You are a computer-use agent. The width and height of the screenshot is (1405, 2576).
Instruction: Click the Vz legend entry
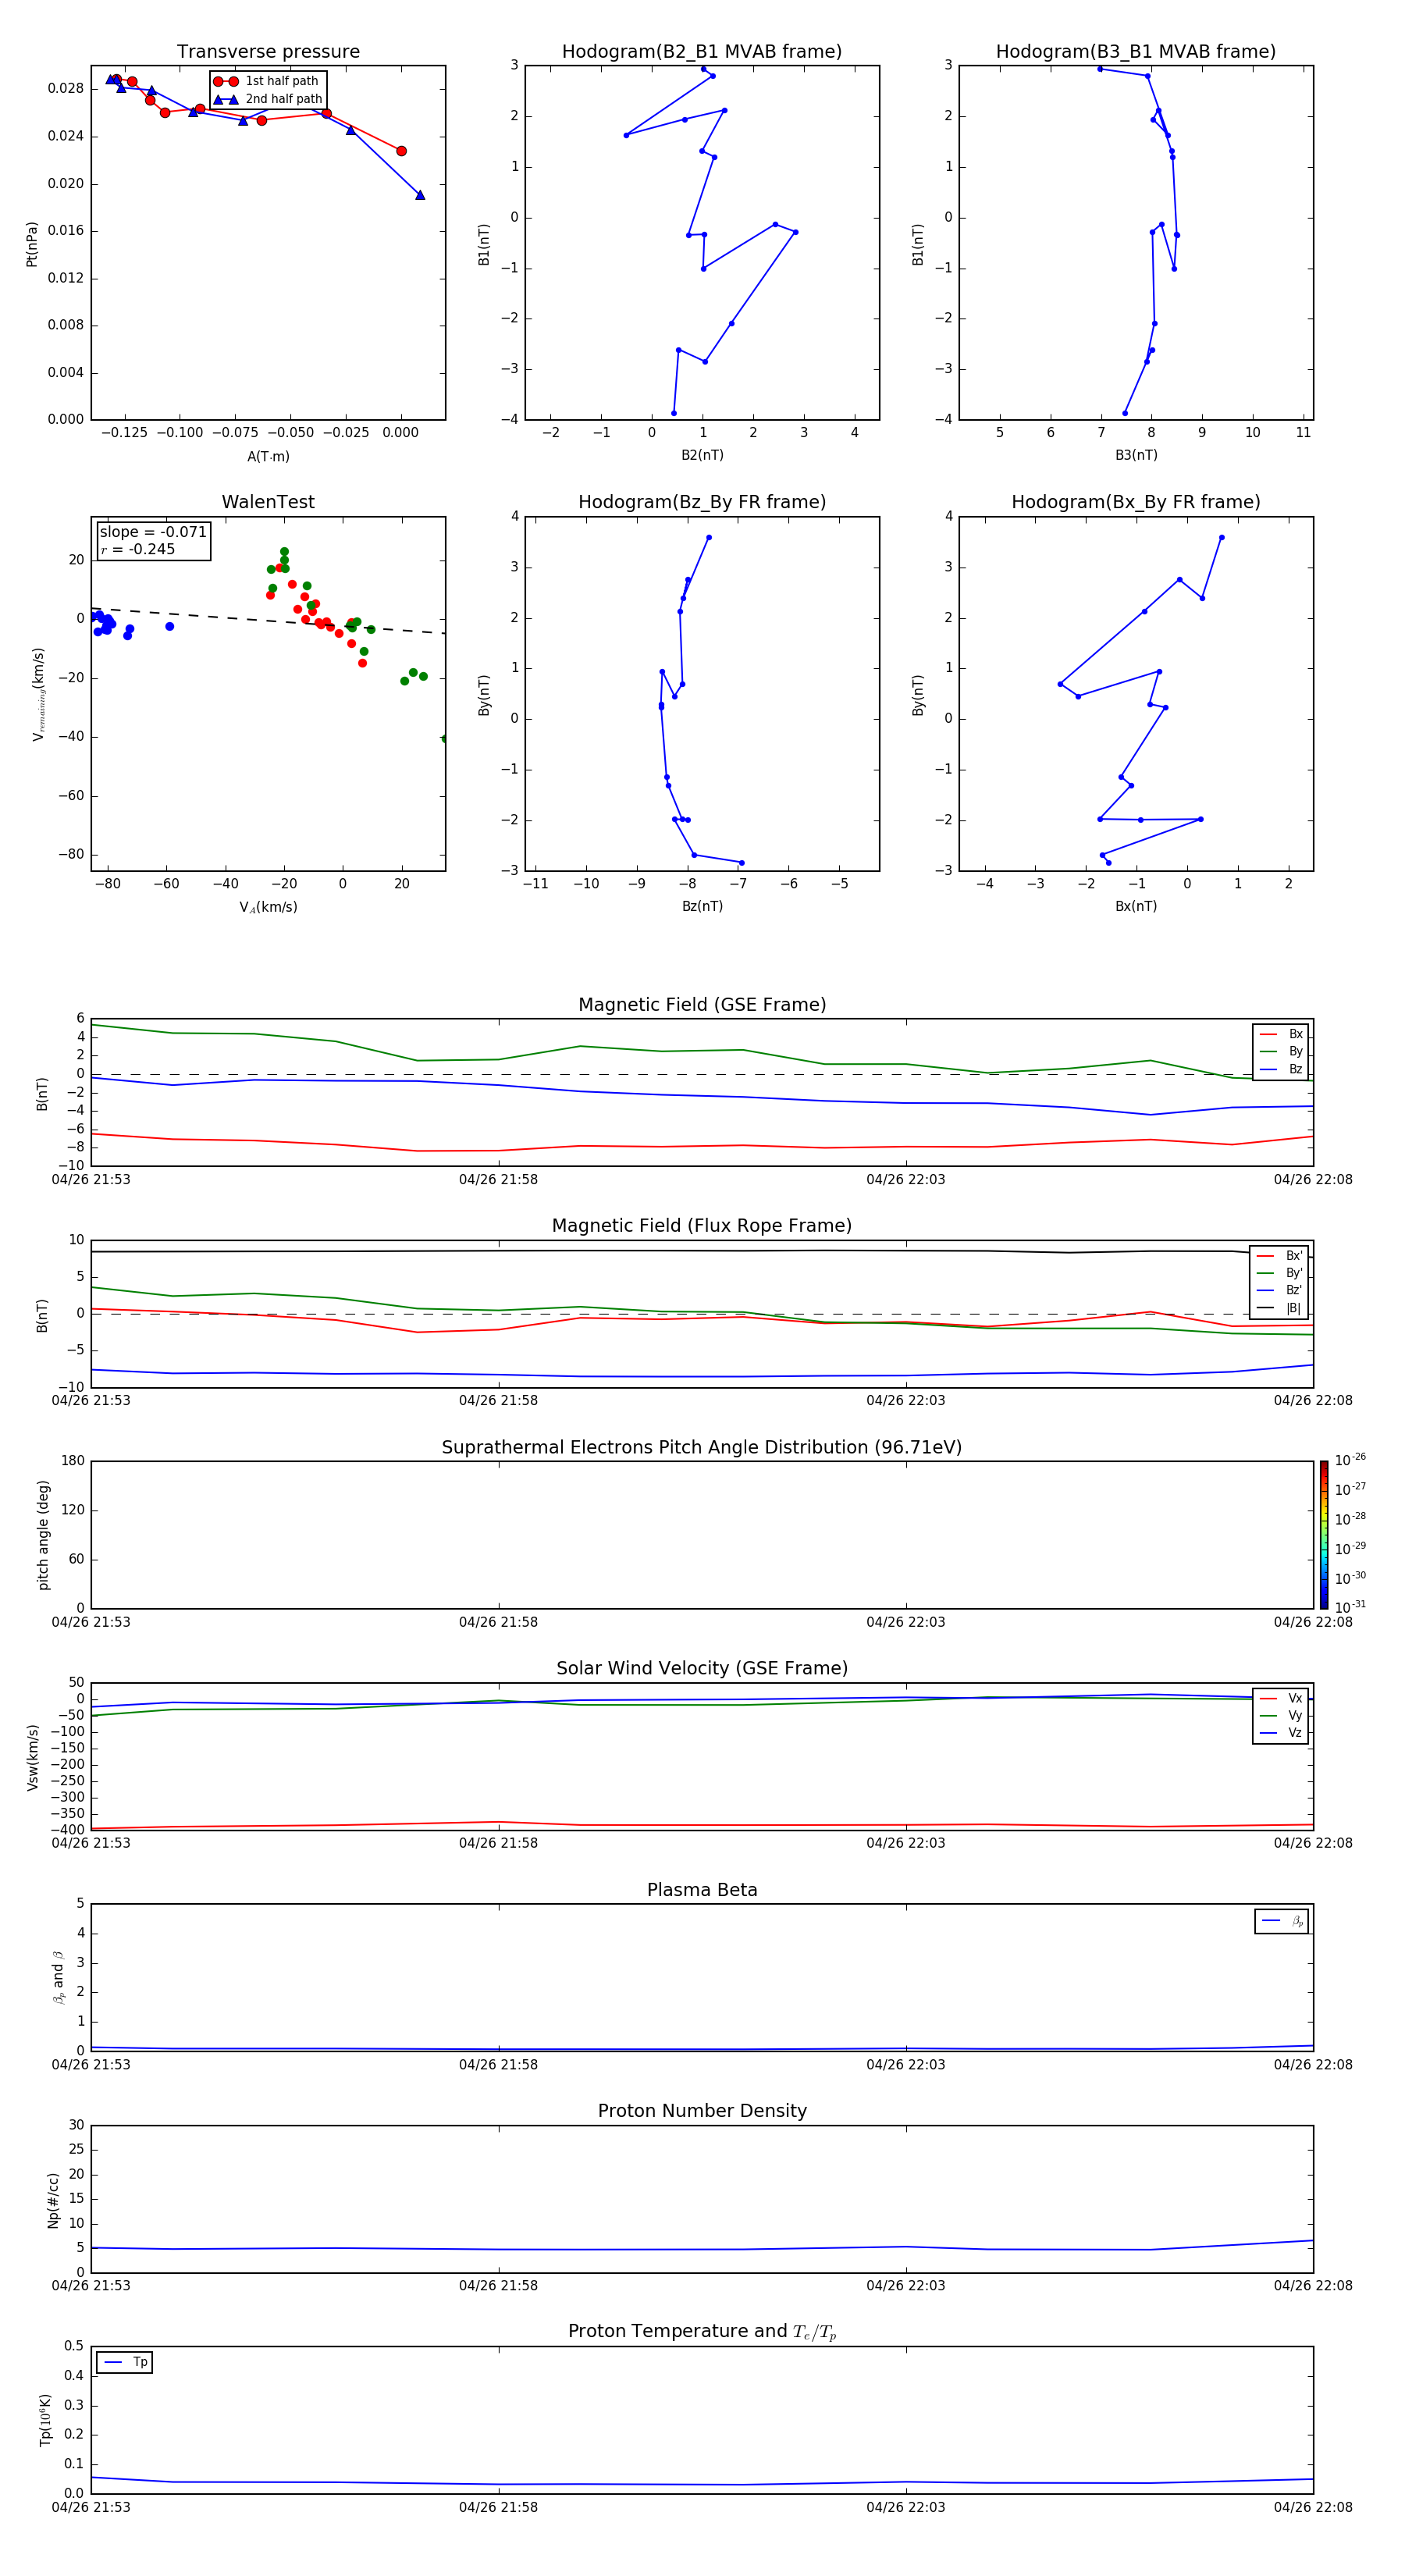click(1281, 1732)
